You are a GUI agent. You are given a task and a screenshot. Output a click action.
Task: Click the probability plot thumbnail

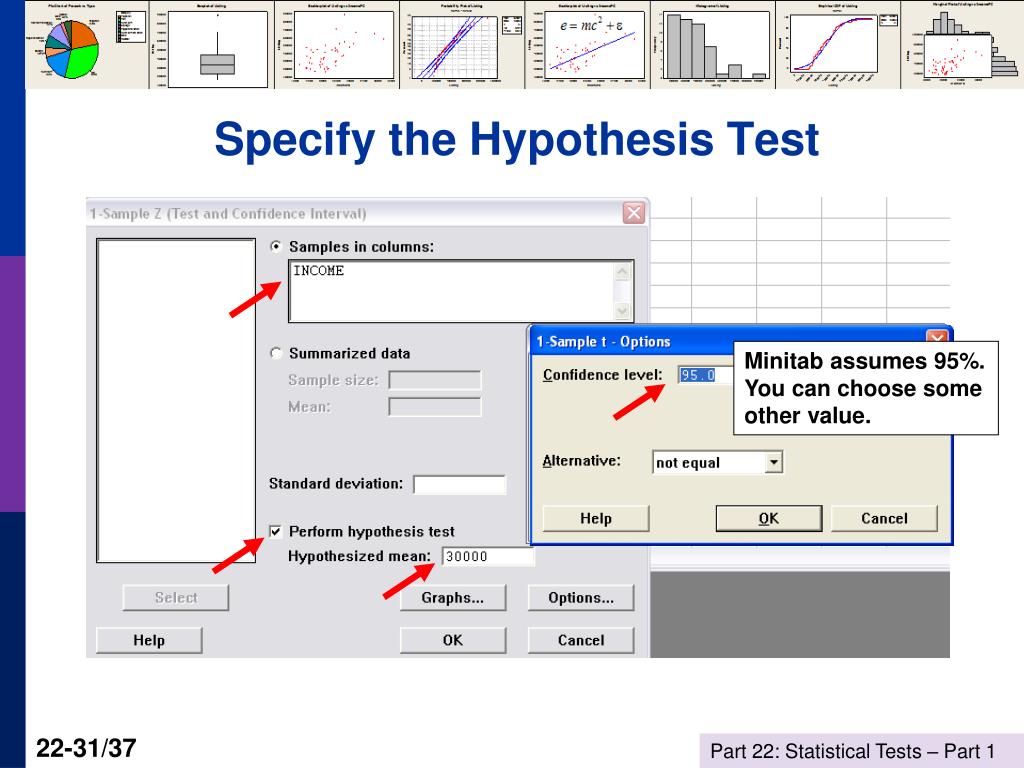click(462, 44)
